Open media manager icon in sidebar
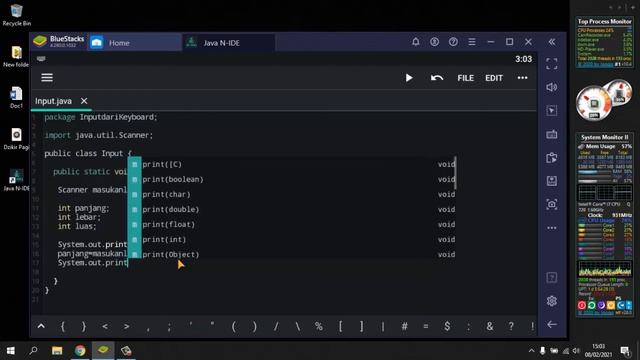 coord(552,181)
